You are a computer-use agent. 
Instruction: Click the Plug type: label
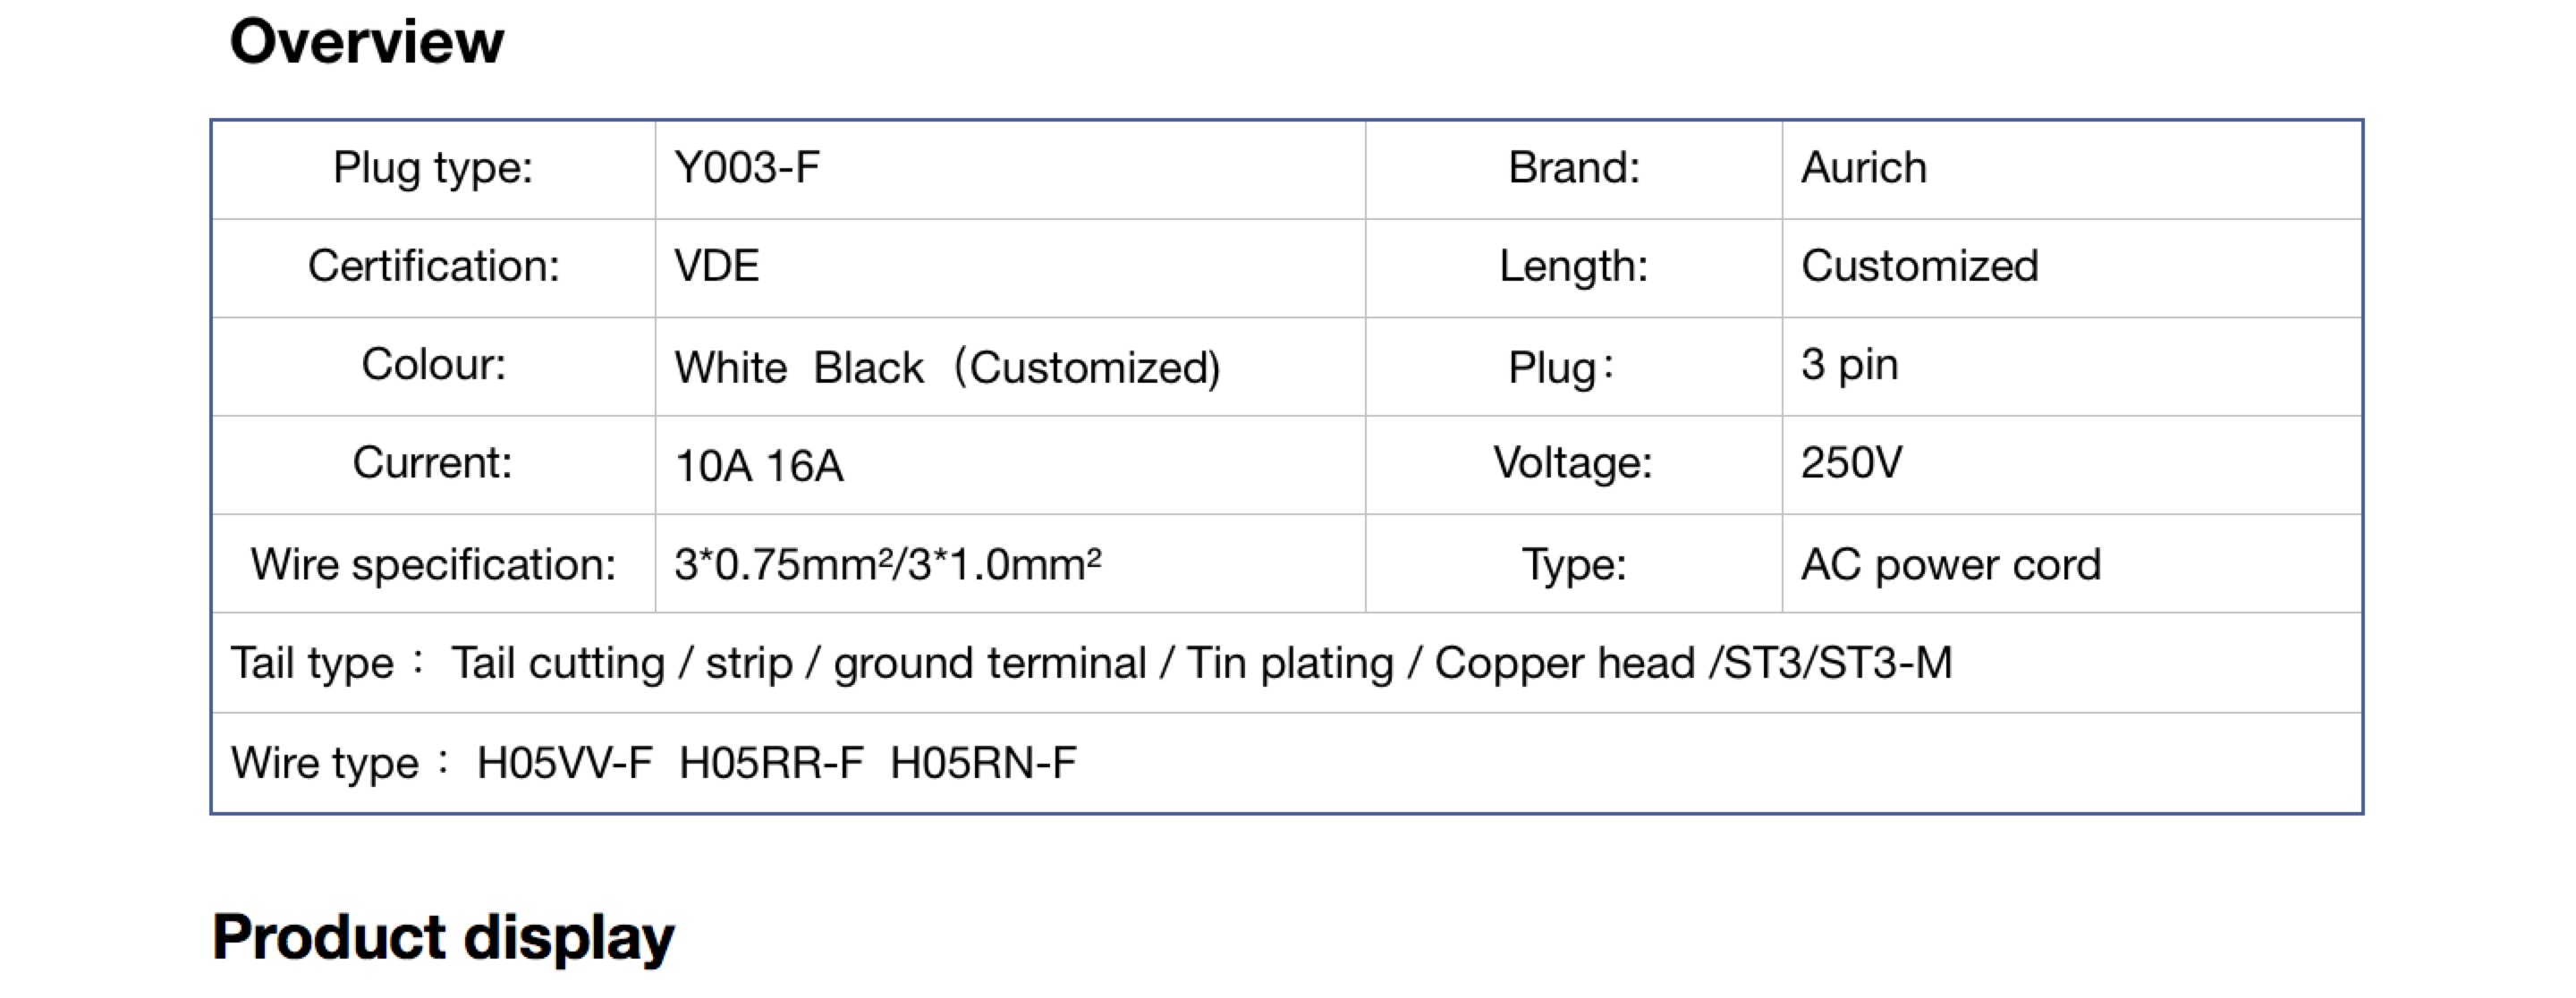click(x=433, y=167)
